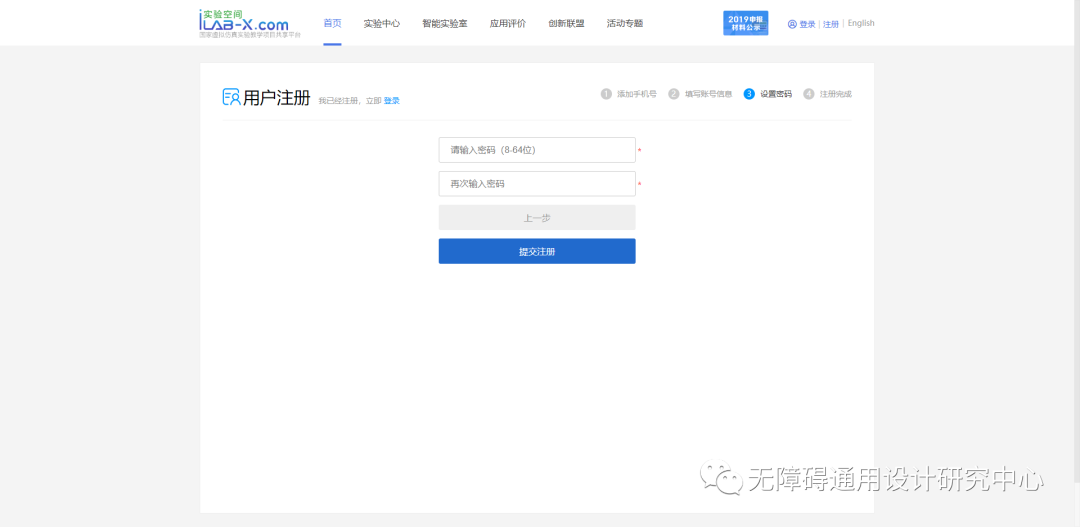Viewport: 1080px width, 527px height.
Task: Select 应用评价 in top navigation
Action: tap(507, 23)
